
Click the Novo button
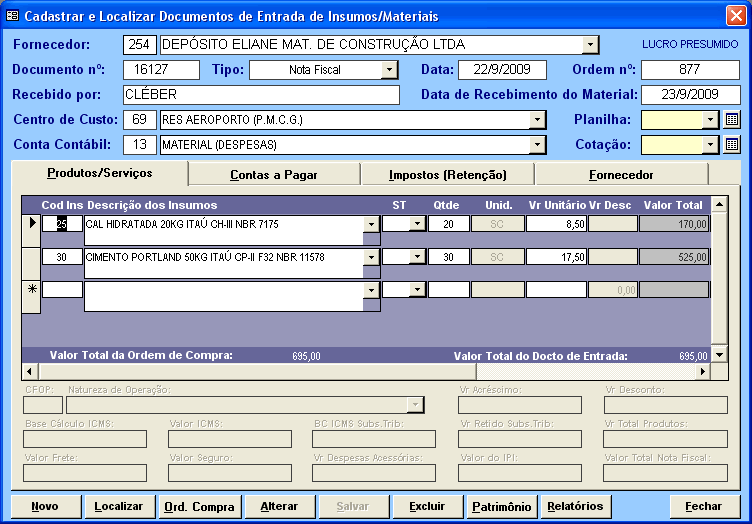point(45,507)
